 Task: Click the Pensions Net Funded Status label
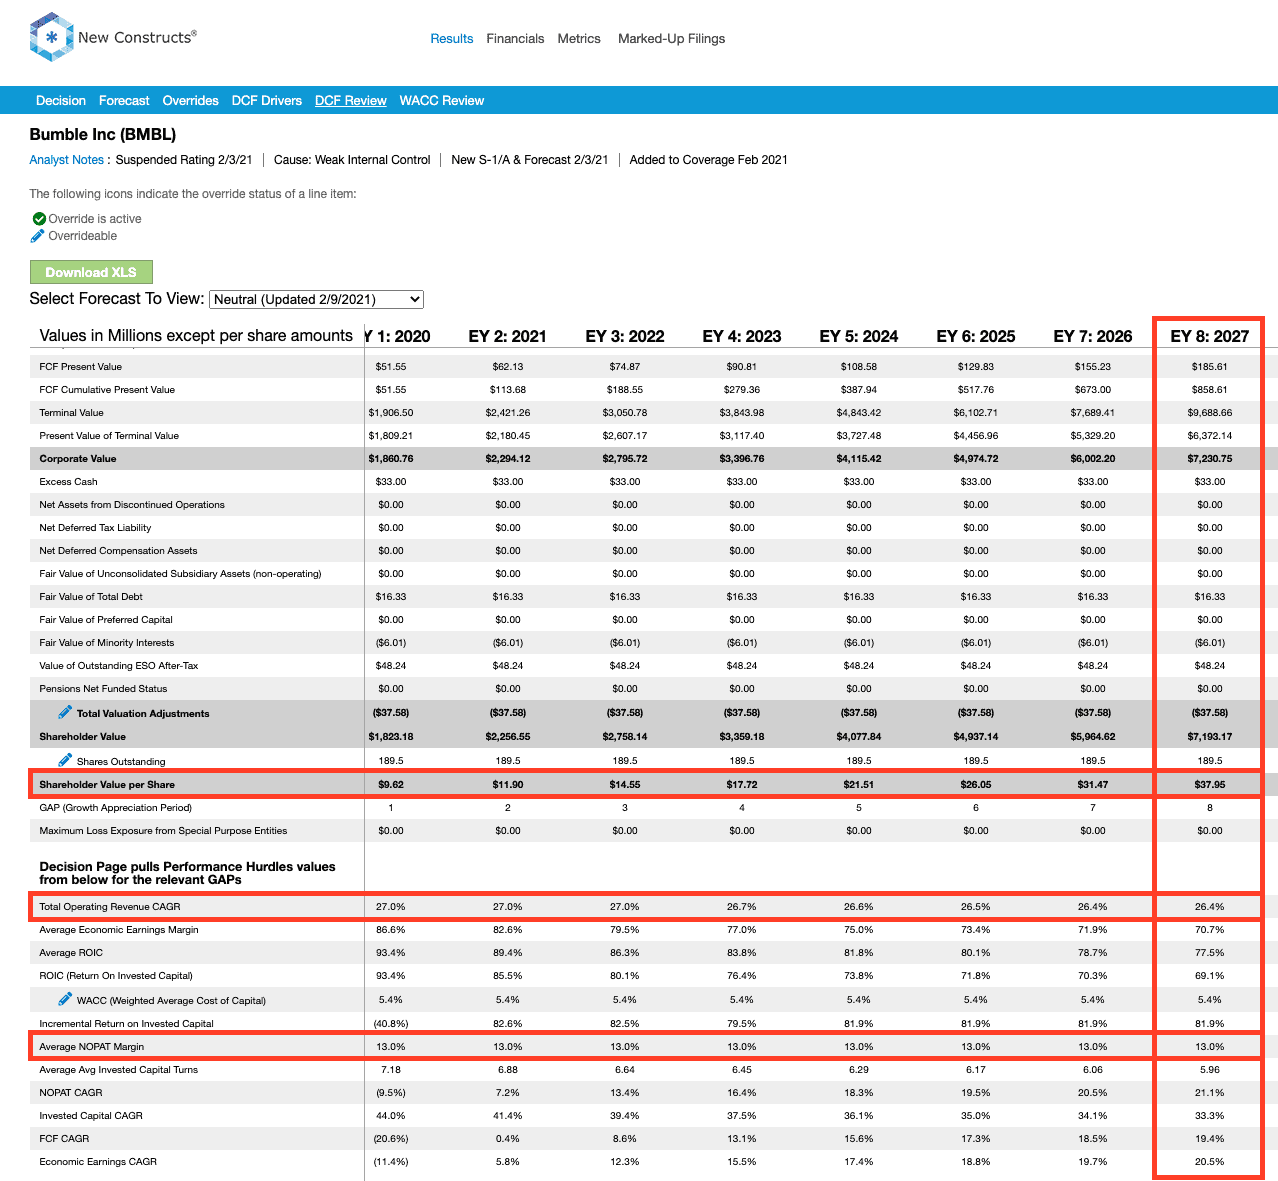(104, 689)
